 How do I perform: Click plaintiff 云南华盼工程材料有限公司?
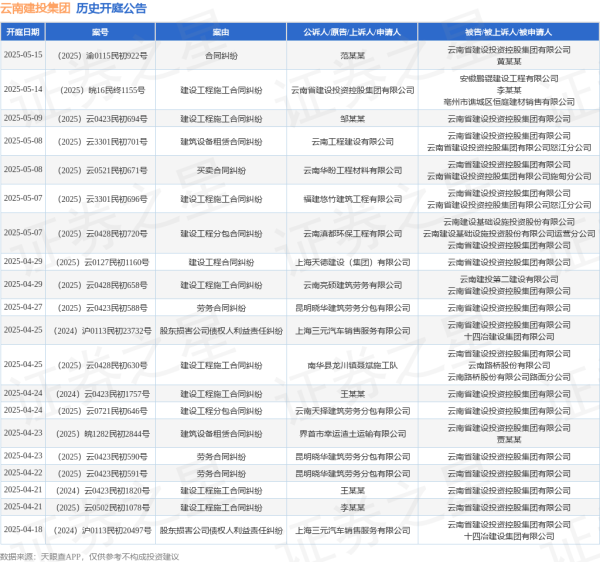pos(352,171)
